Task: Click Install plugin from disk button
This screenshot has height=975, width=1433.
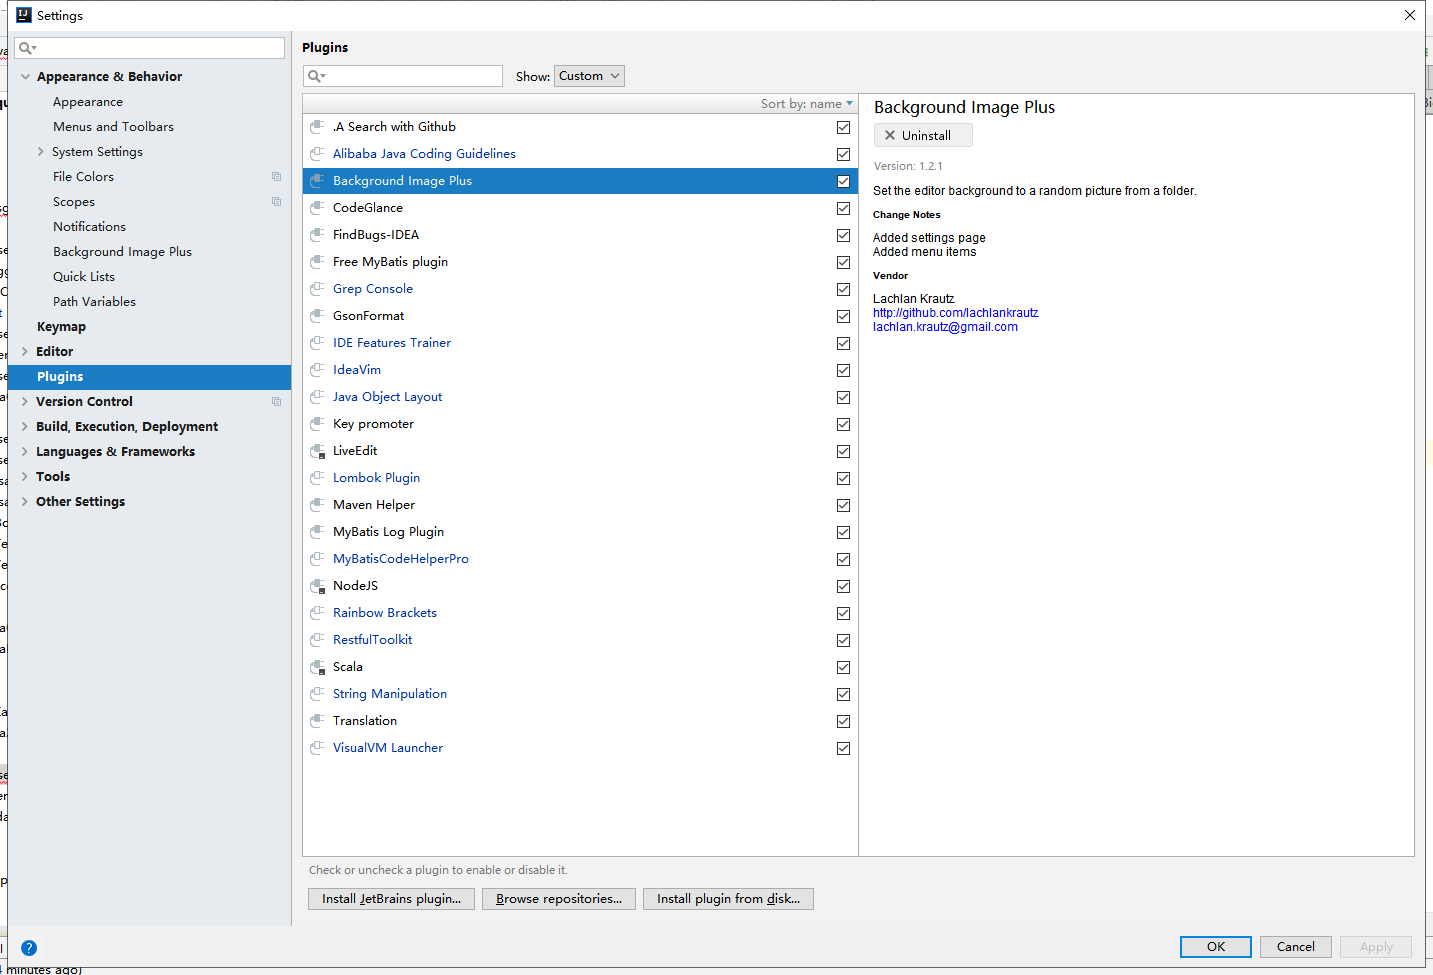Action: tap(728, 899)
